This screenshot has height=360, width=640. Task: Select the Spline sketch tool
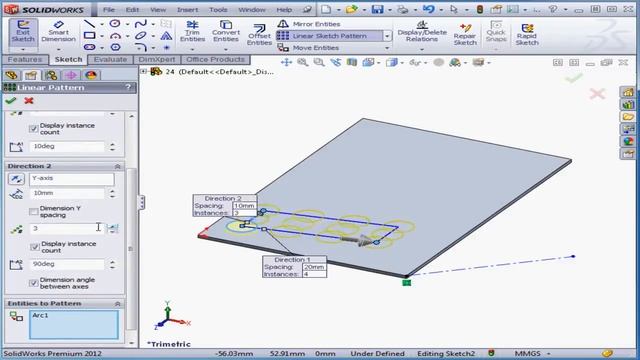(140, 24)
